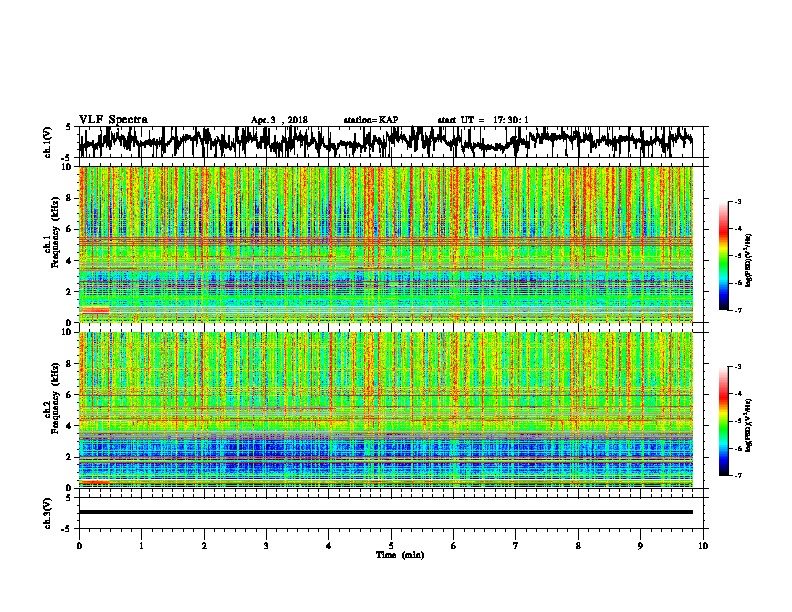Click the ch.2 spectrogram color scale bar
Image resolution: width=792 pixels, height=612 pixels.
point(724,421)
